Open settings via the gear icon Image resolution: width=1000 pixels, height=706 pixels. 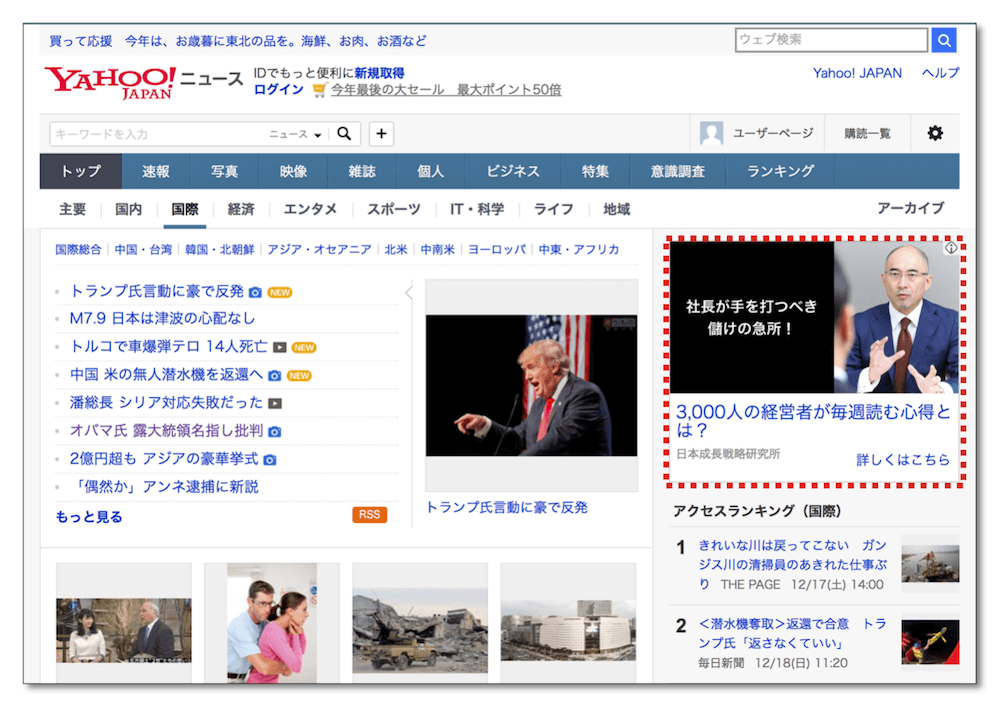(935, 133)
